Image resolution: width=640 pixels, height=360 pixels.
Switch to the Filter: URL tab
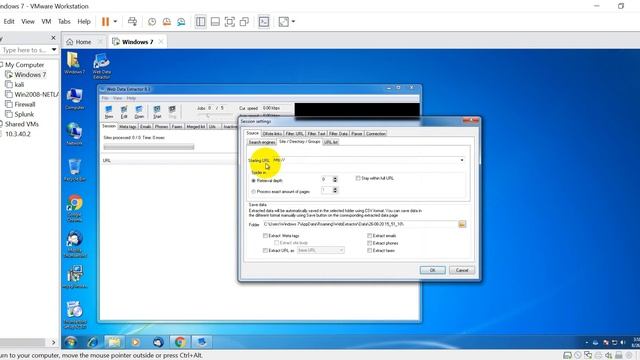coord(295,133)
